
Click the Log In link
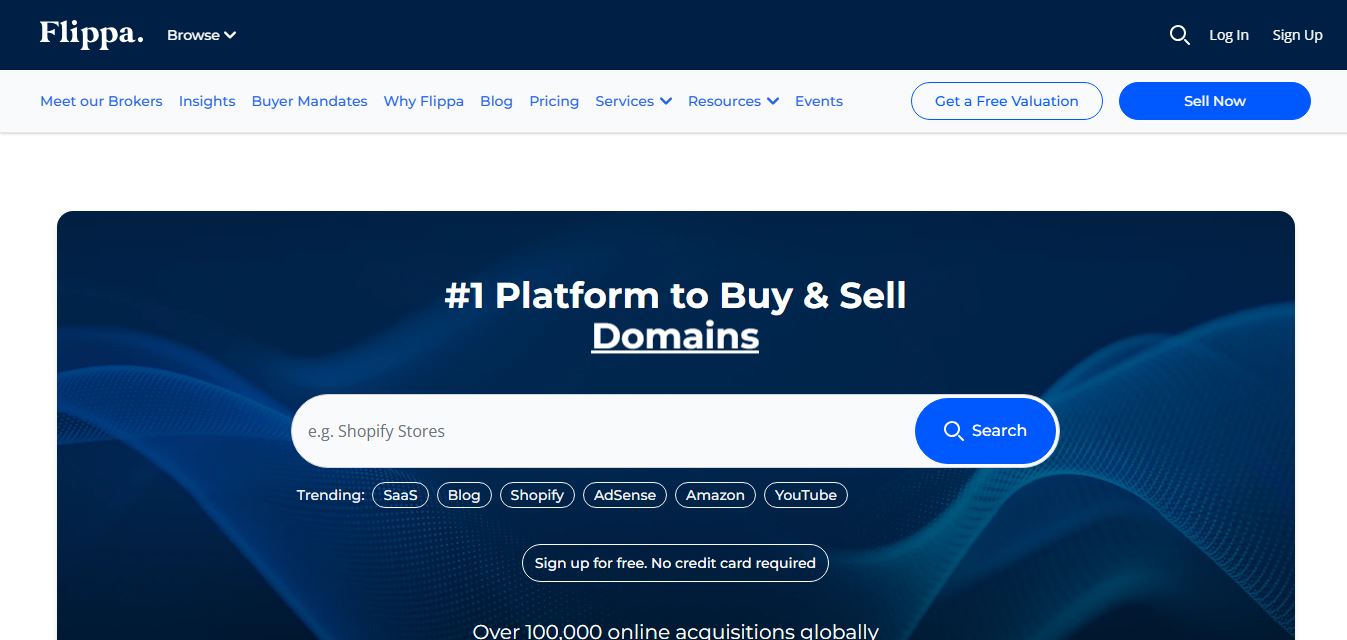(1228, 35)
